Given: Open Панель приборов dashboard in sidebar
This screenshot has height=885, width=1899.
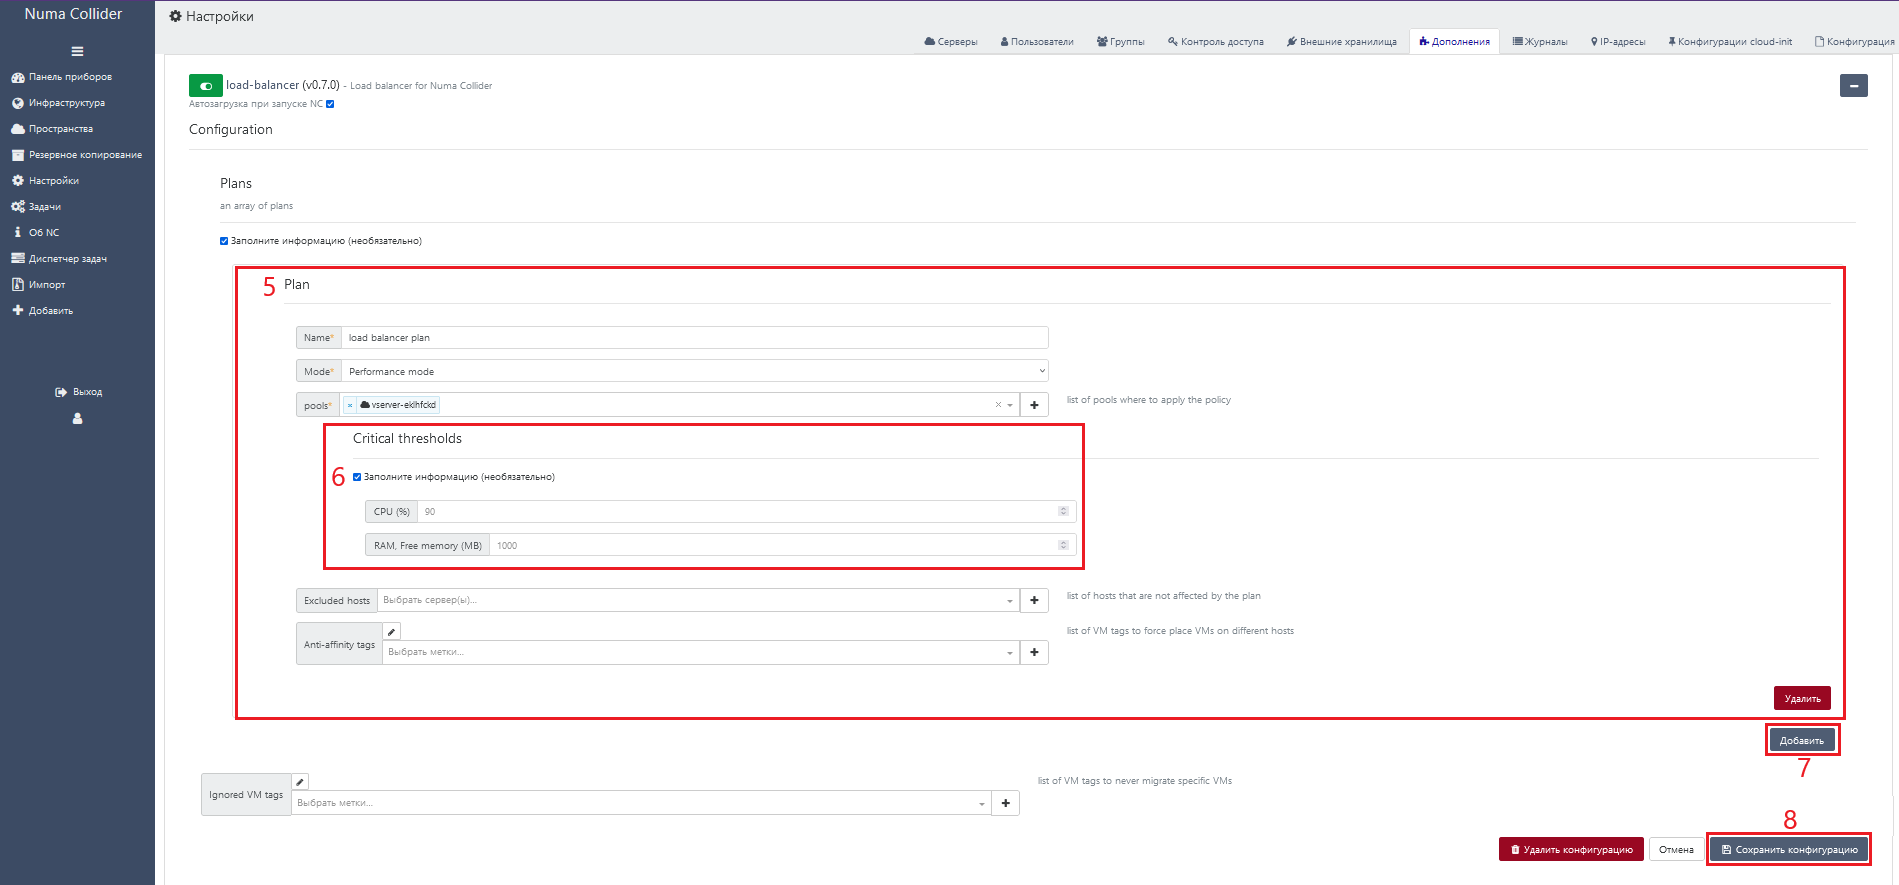Looking at the screenshot, I should [x=61, y=77].
